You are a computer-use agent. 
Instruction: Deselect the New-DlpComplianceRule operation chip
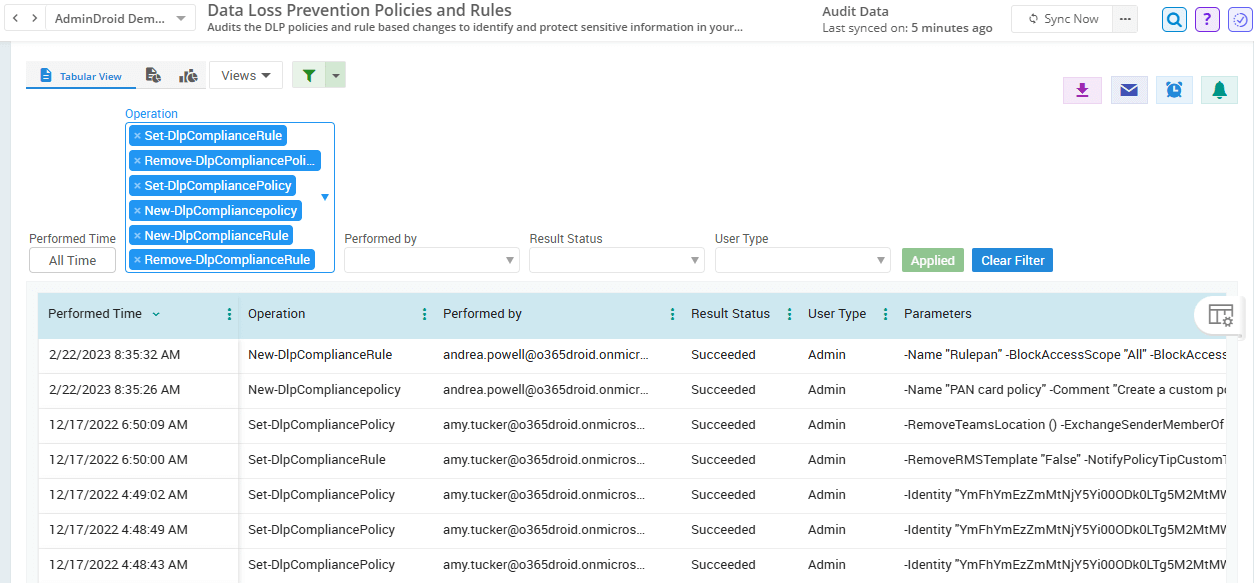[x=136, y=235]
